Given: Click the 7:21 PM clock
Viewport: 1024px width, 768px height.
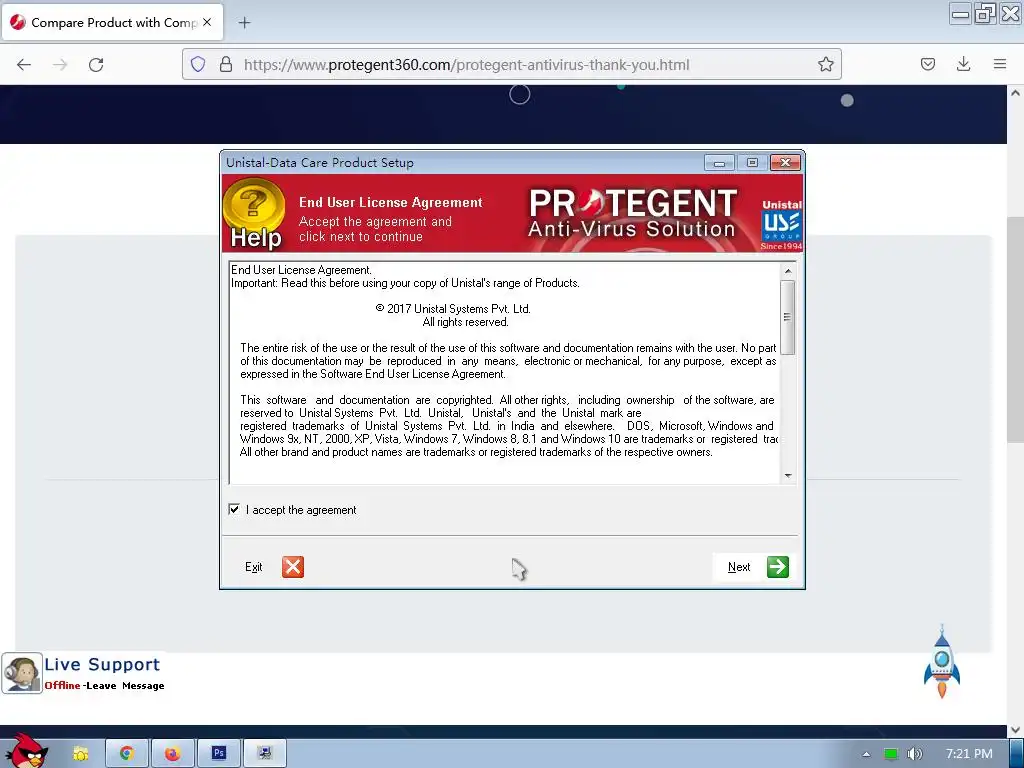Looking at the screenshot, I should tap(969, 754).
